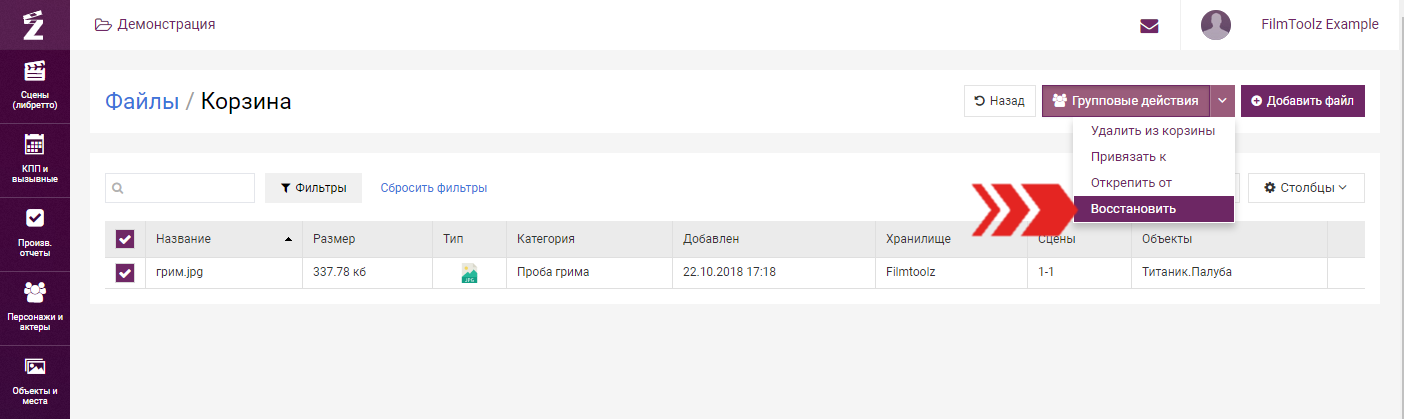Open the Персонажи и актеры icon

click(35, 292)
